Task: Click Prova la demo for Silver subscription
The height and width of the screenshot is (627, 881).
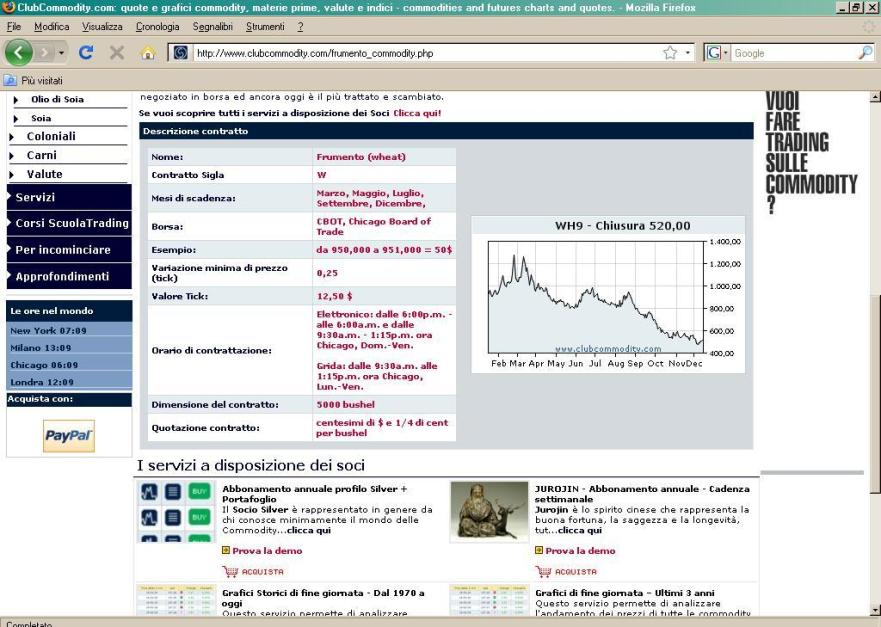Action: coord(267,551)
